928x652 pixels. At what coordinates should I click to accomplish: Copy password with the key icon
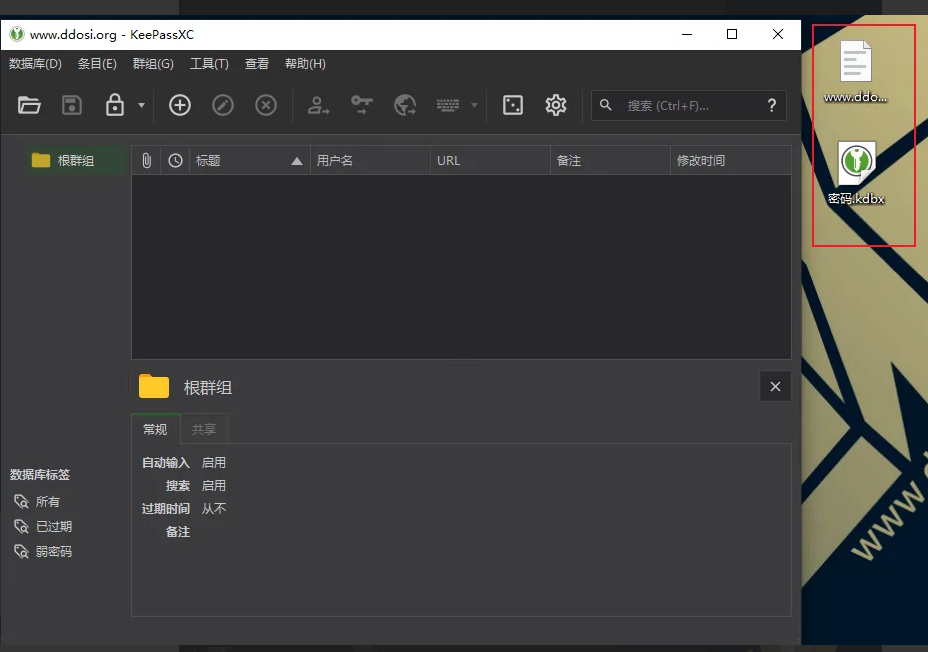tap(362, 105)
